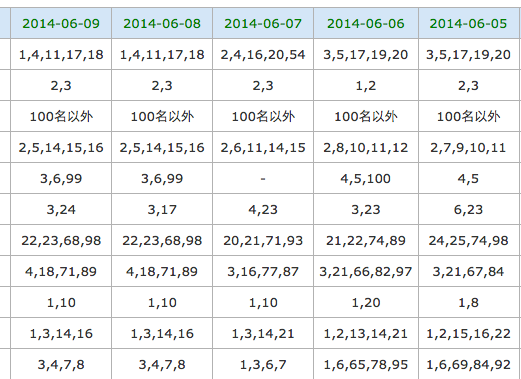Select cell 2,5,14,15,16 under 2014-06-08
This screenshot has height=379, width=521.
pos(162,147)
